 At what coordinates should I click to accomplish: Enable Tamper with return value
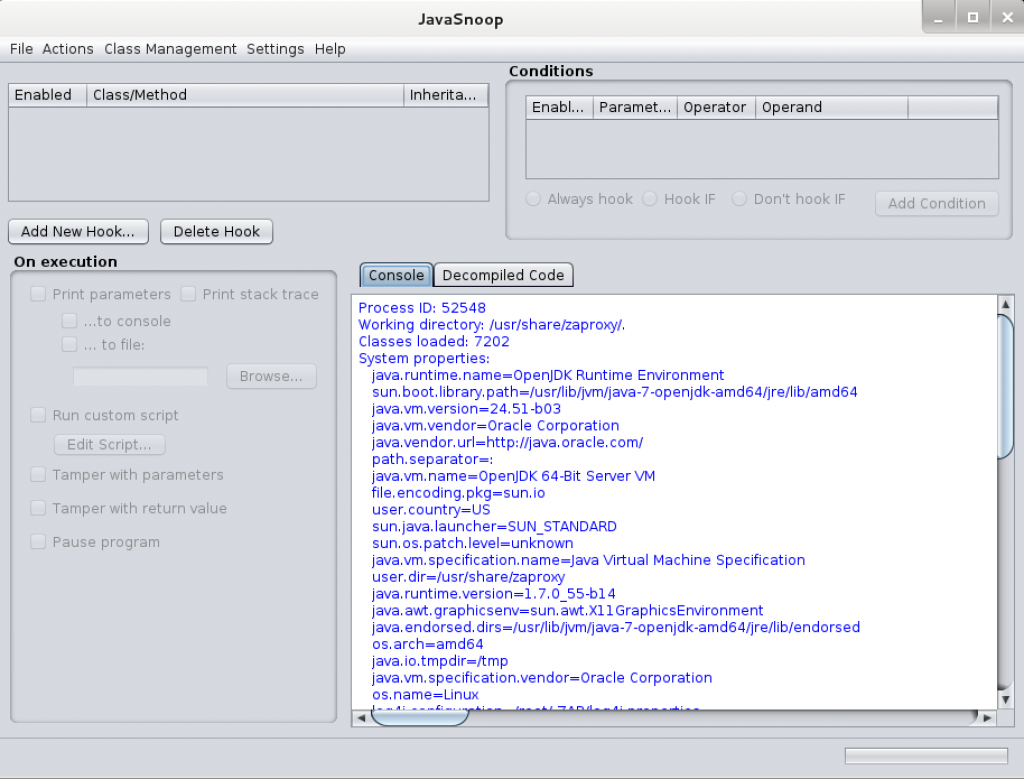coord(39,508)
